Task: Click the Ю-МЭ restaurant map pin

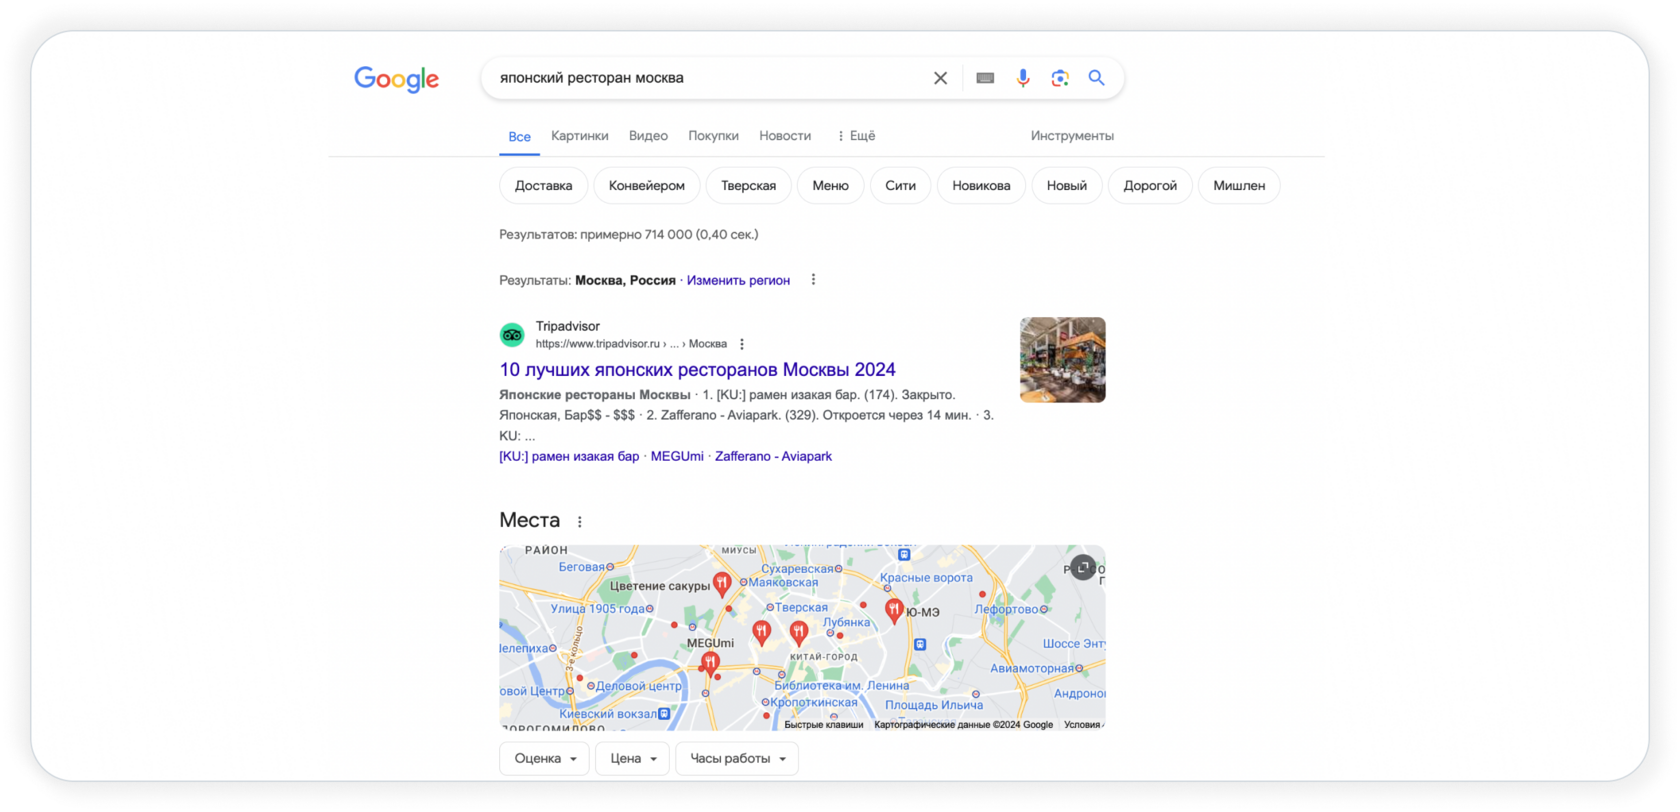Action: [x=894, y=610]
